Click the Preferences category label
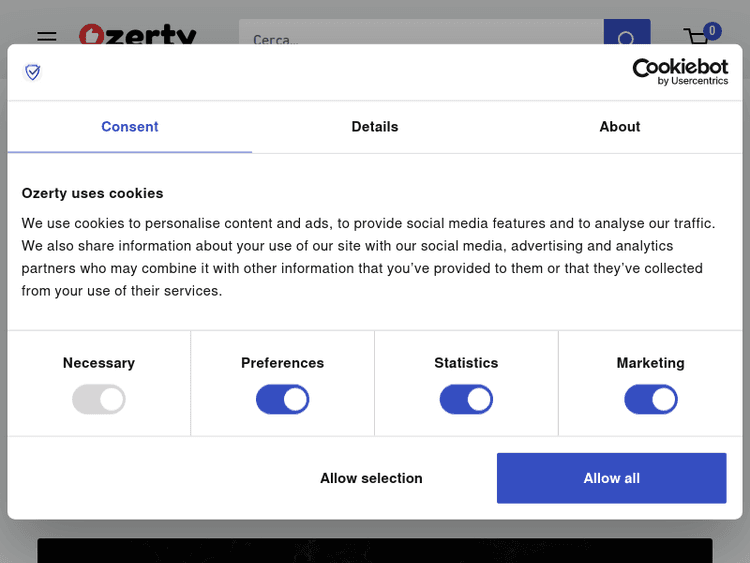The width and height of the screenshot is (750, 563). [x=283, y=363]
